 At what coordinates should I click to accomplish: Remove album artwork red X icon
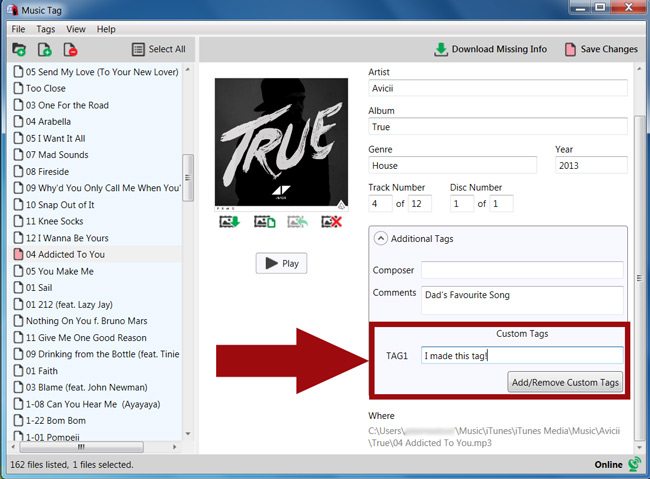[x=332, y=222]
